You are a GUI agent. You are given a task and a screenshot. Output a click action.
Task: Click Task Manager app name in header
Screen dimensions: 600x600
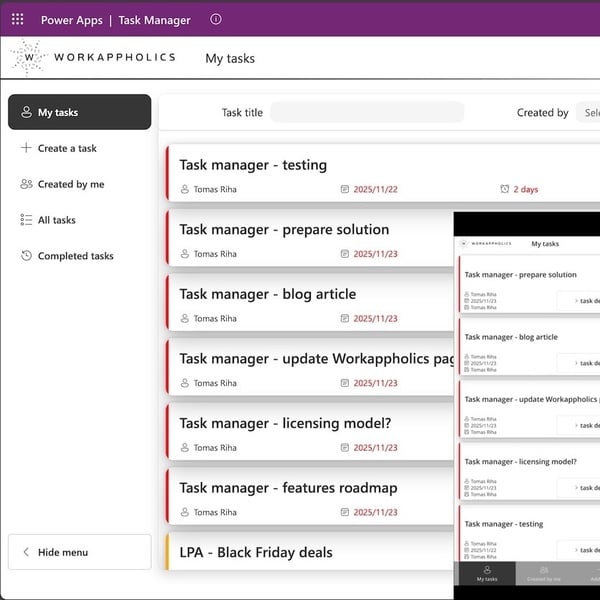pyautogui.click(x=154, y=20)
